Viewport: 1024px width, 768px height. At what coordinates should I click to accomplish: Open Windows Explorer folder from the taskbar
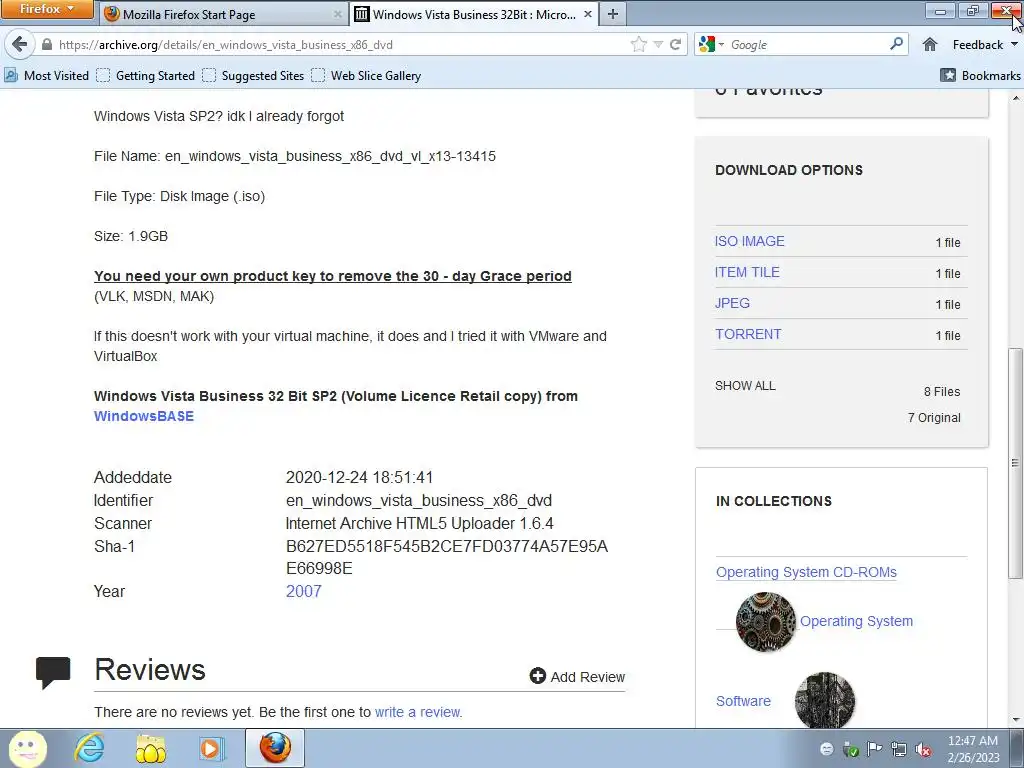(150, 748)
